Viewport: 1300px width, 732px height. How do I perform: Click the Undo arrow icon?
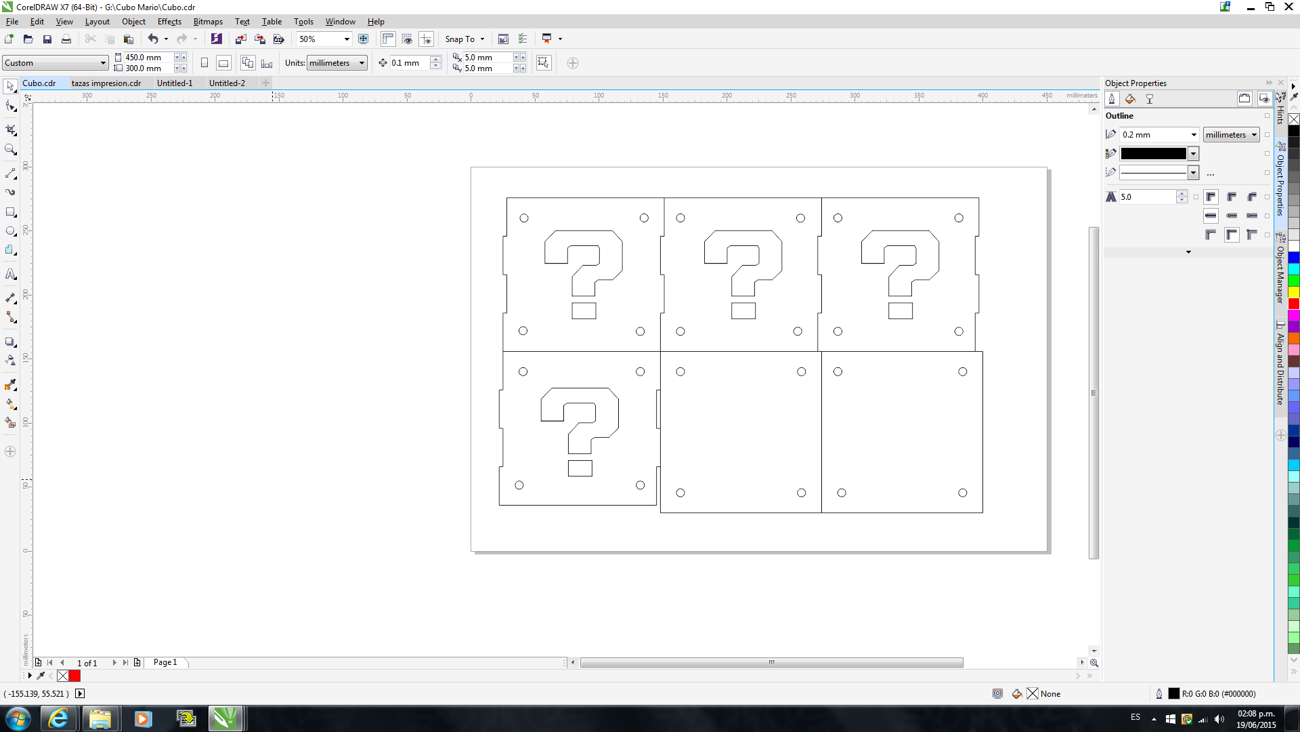tap(153, 39)
